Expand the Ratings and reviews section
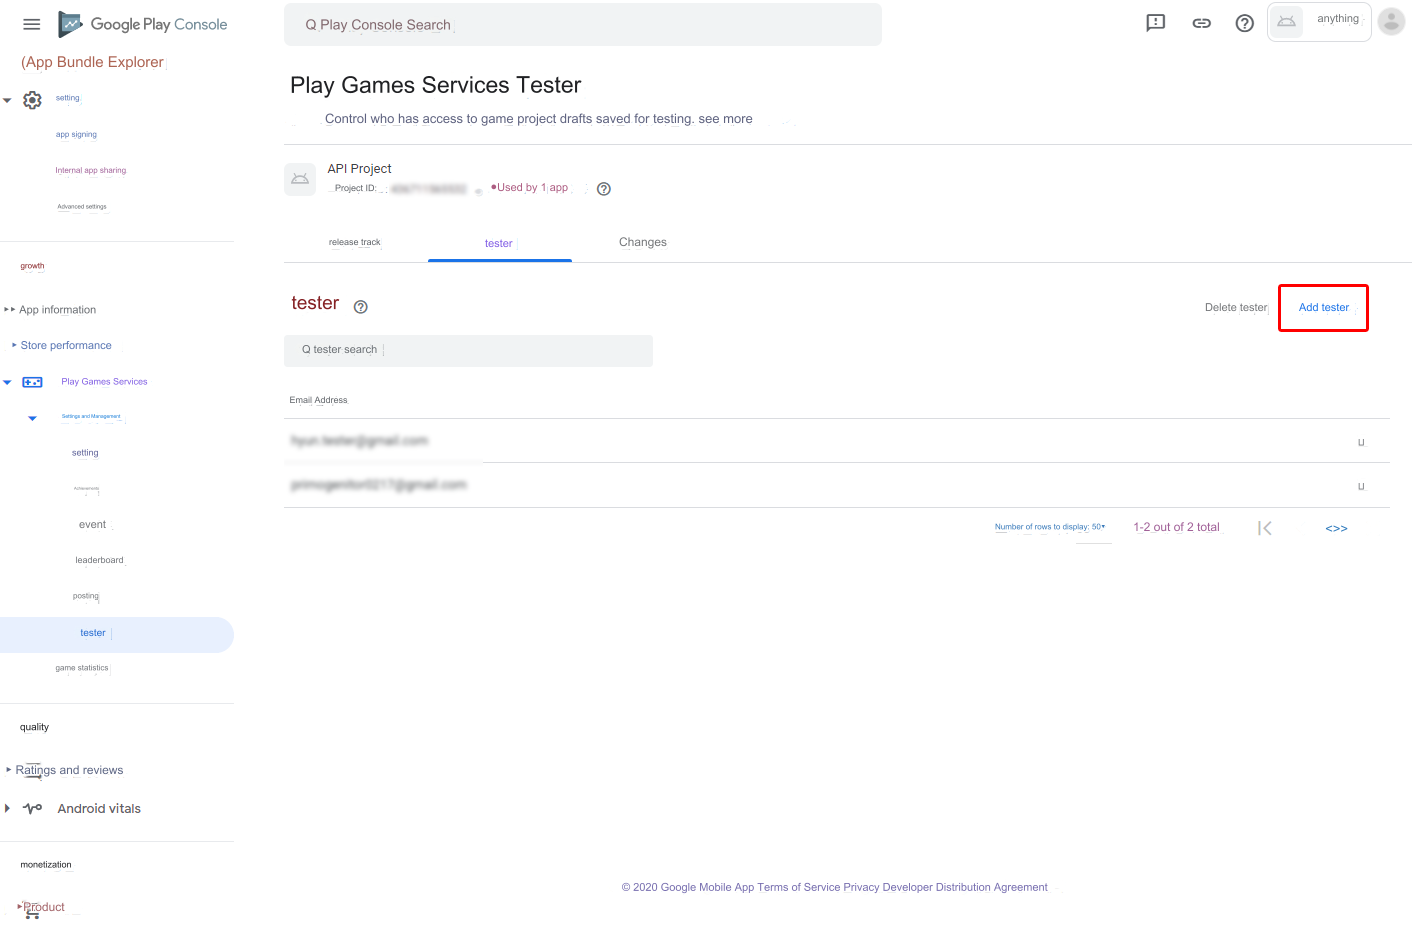1421x925 pixels. point(9,770)
